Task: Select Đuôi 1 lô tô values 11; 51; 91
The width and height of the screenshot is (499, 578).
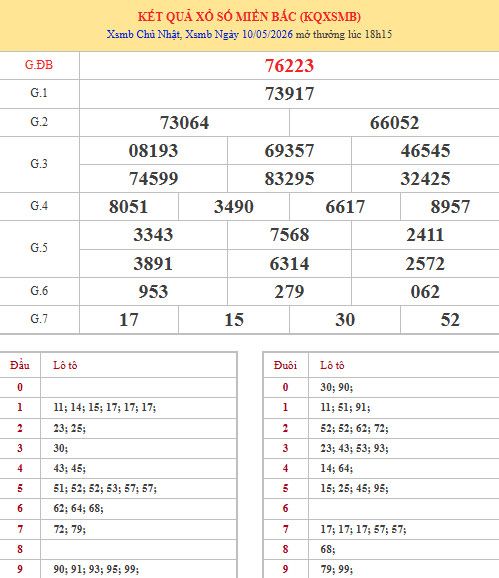Action: tap(345, 407)
